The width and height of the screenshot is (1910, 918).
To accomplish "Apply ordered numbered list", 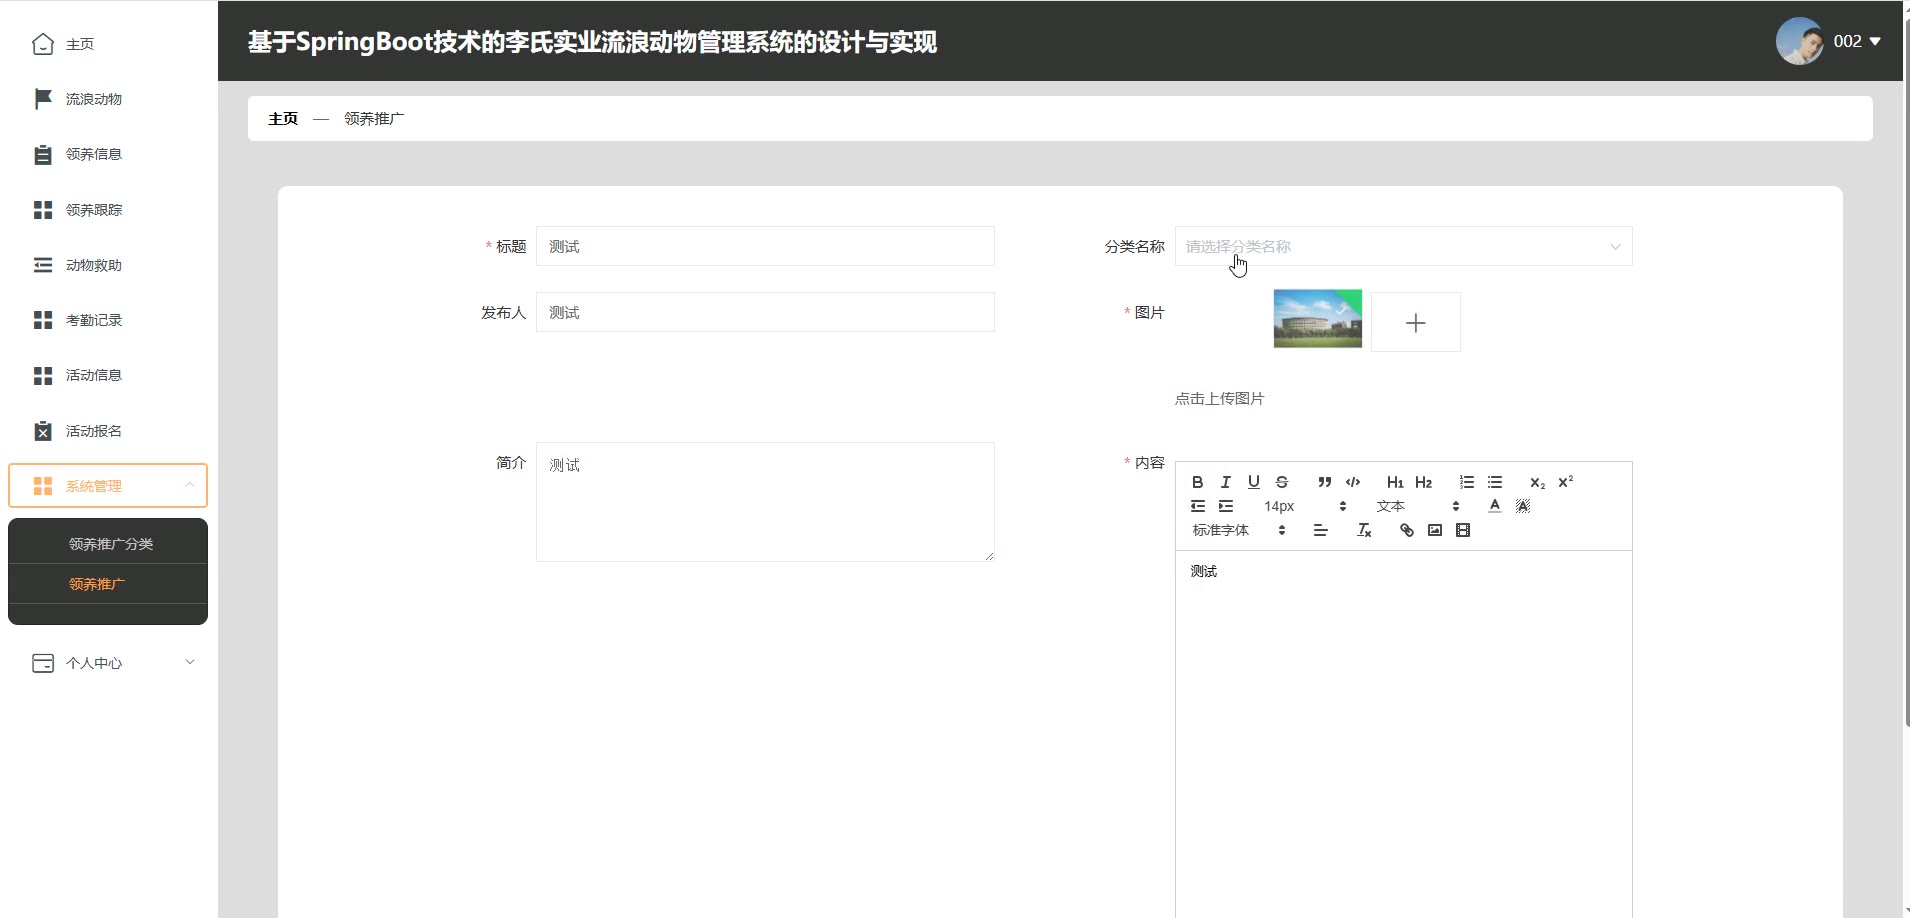I will (1466, 482).
